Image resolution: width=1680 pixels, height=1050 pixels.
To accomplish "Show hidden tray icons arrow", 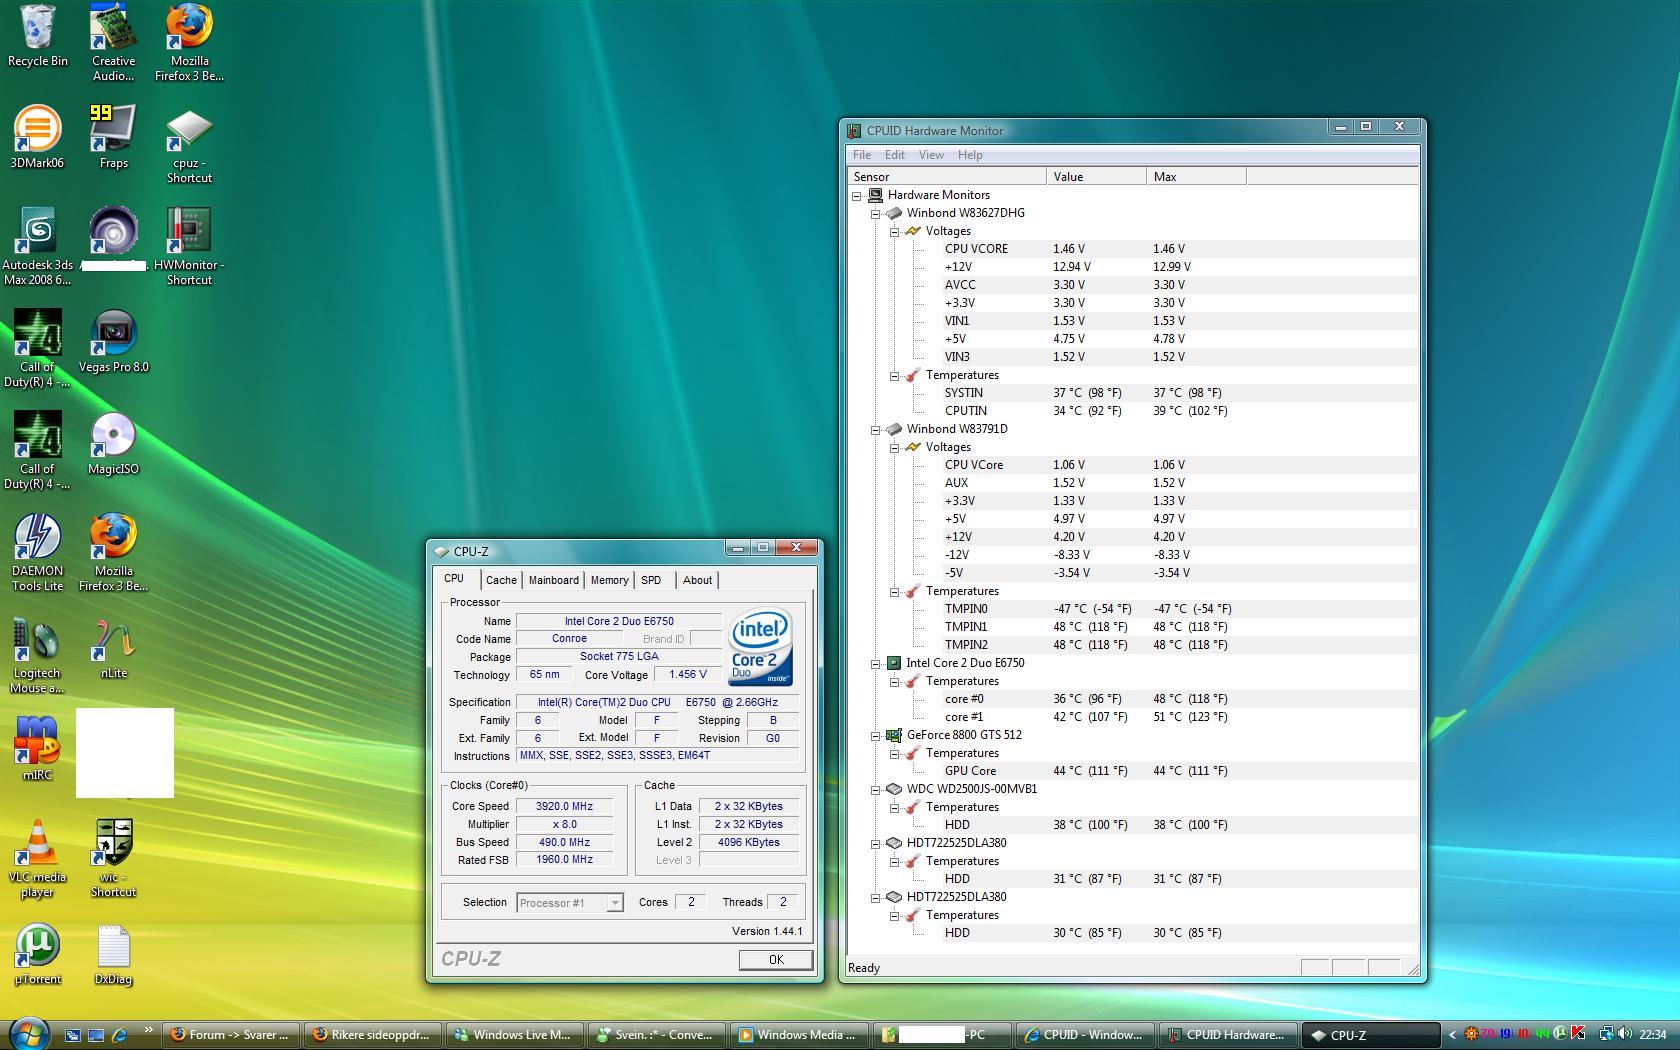I will (1452, 1035).
